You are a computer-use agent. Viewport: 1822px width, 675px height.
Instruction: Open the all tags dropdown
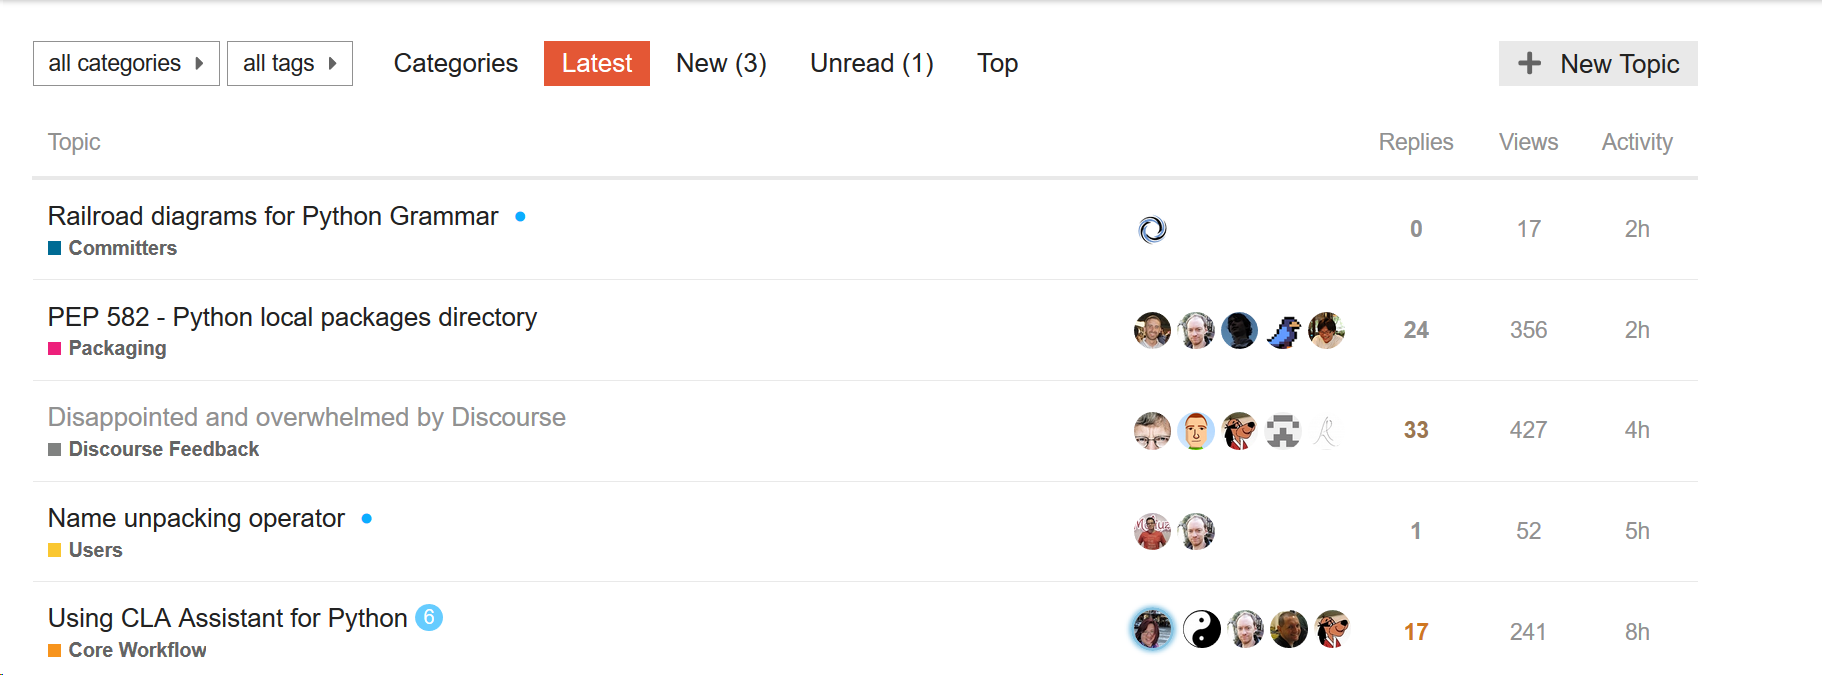290,64
